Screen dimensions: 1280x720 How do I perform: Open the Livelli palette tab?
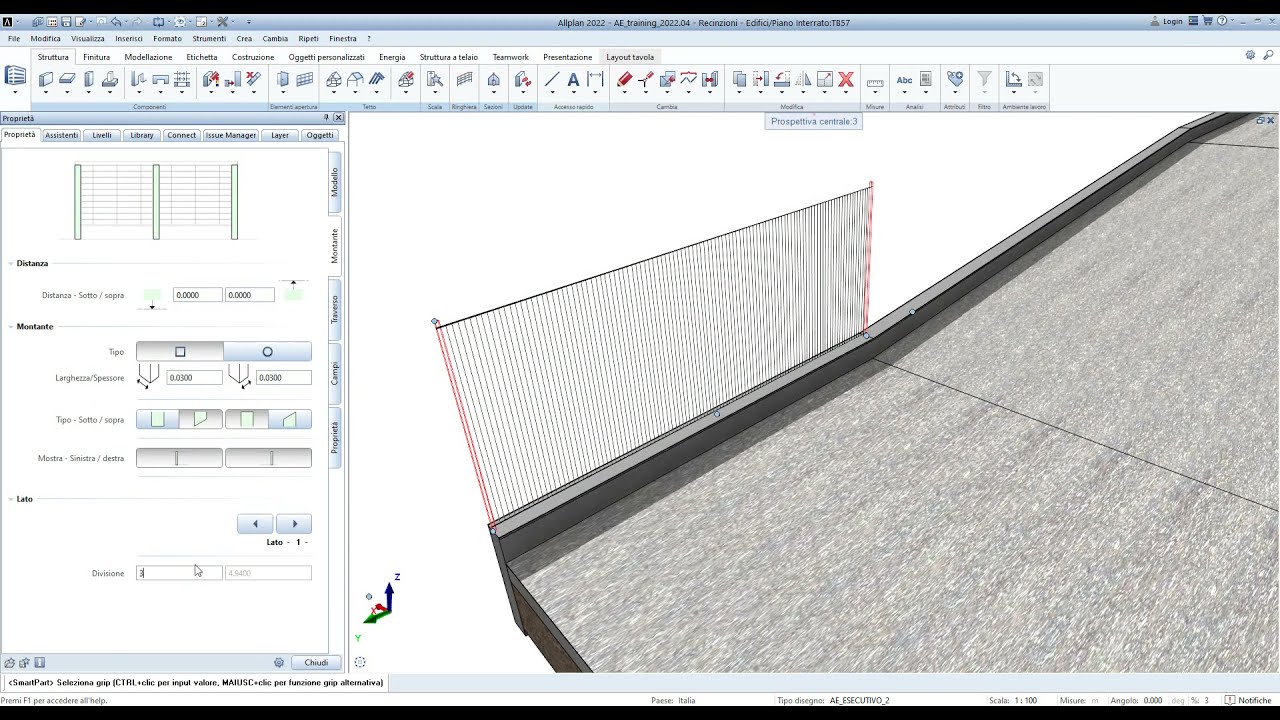pyautogui.click(x=102, y=135)
